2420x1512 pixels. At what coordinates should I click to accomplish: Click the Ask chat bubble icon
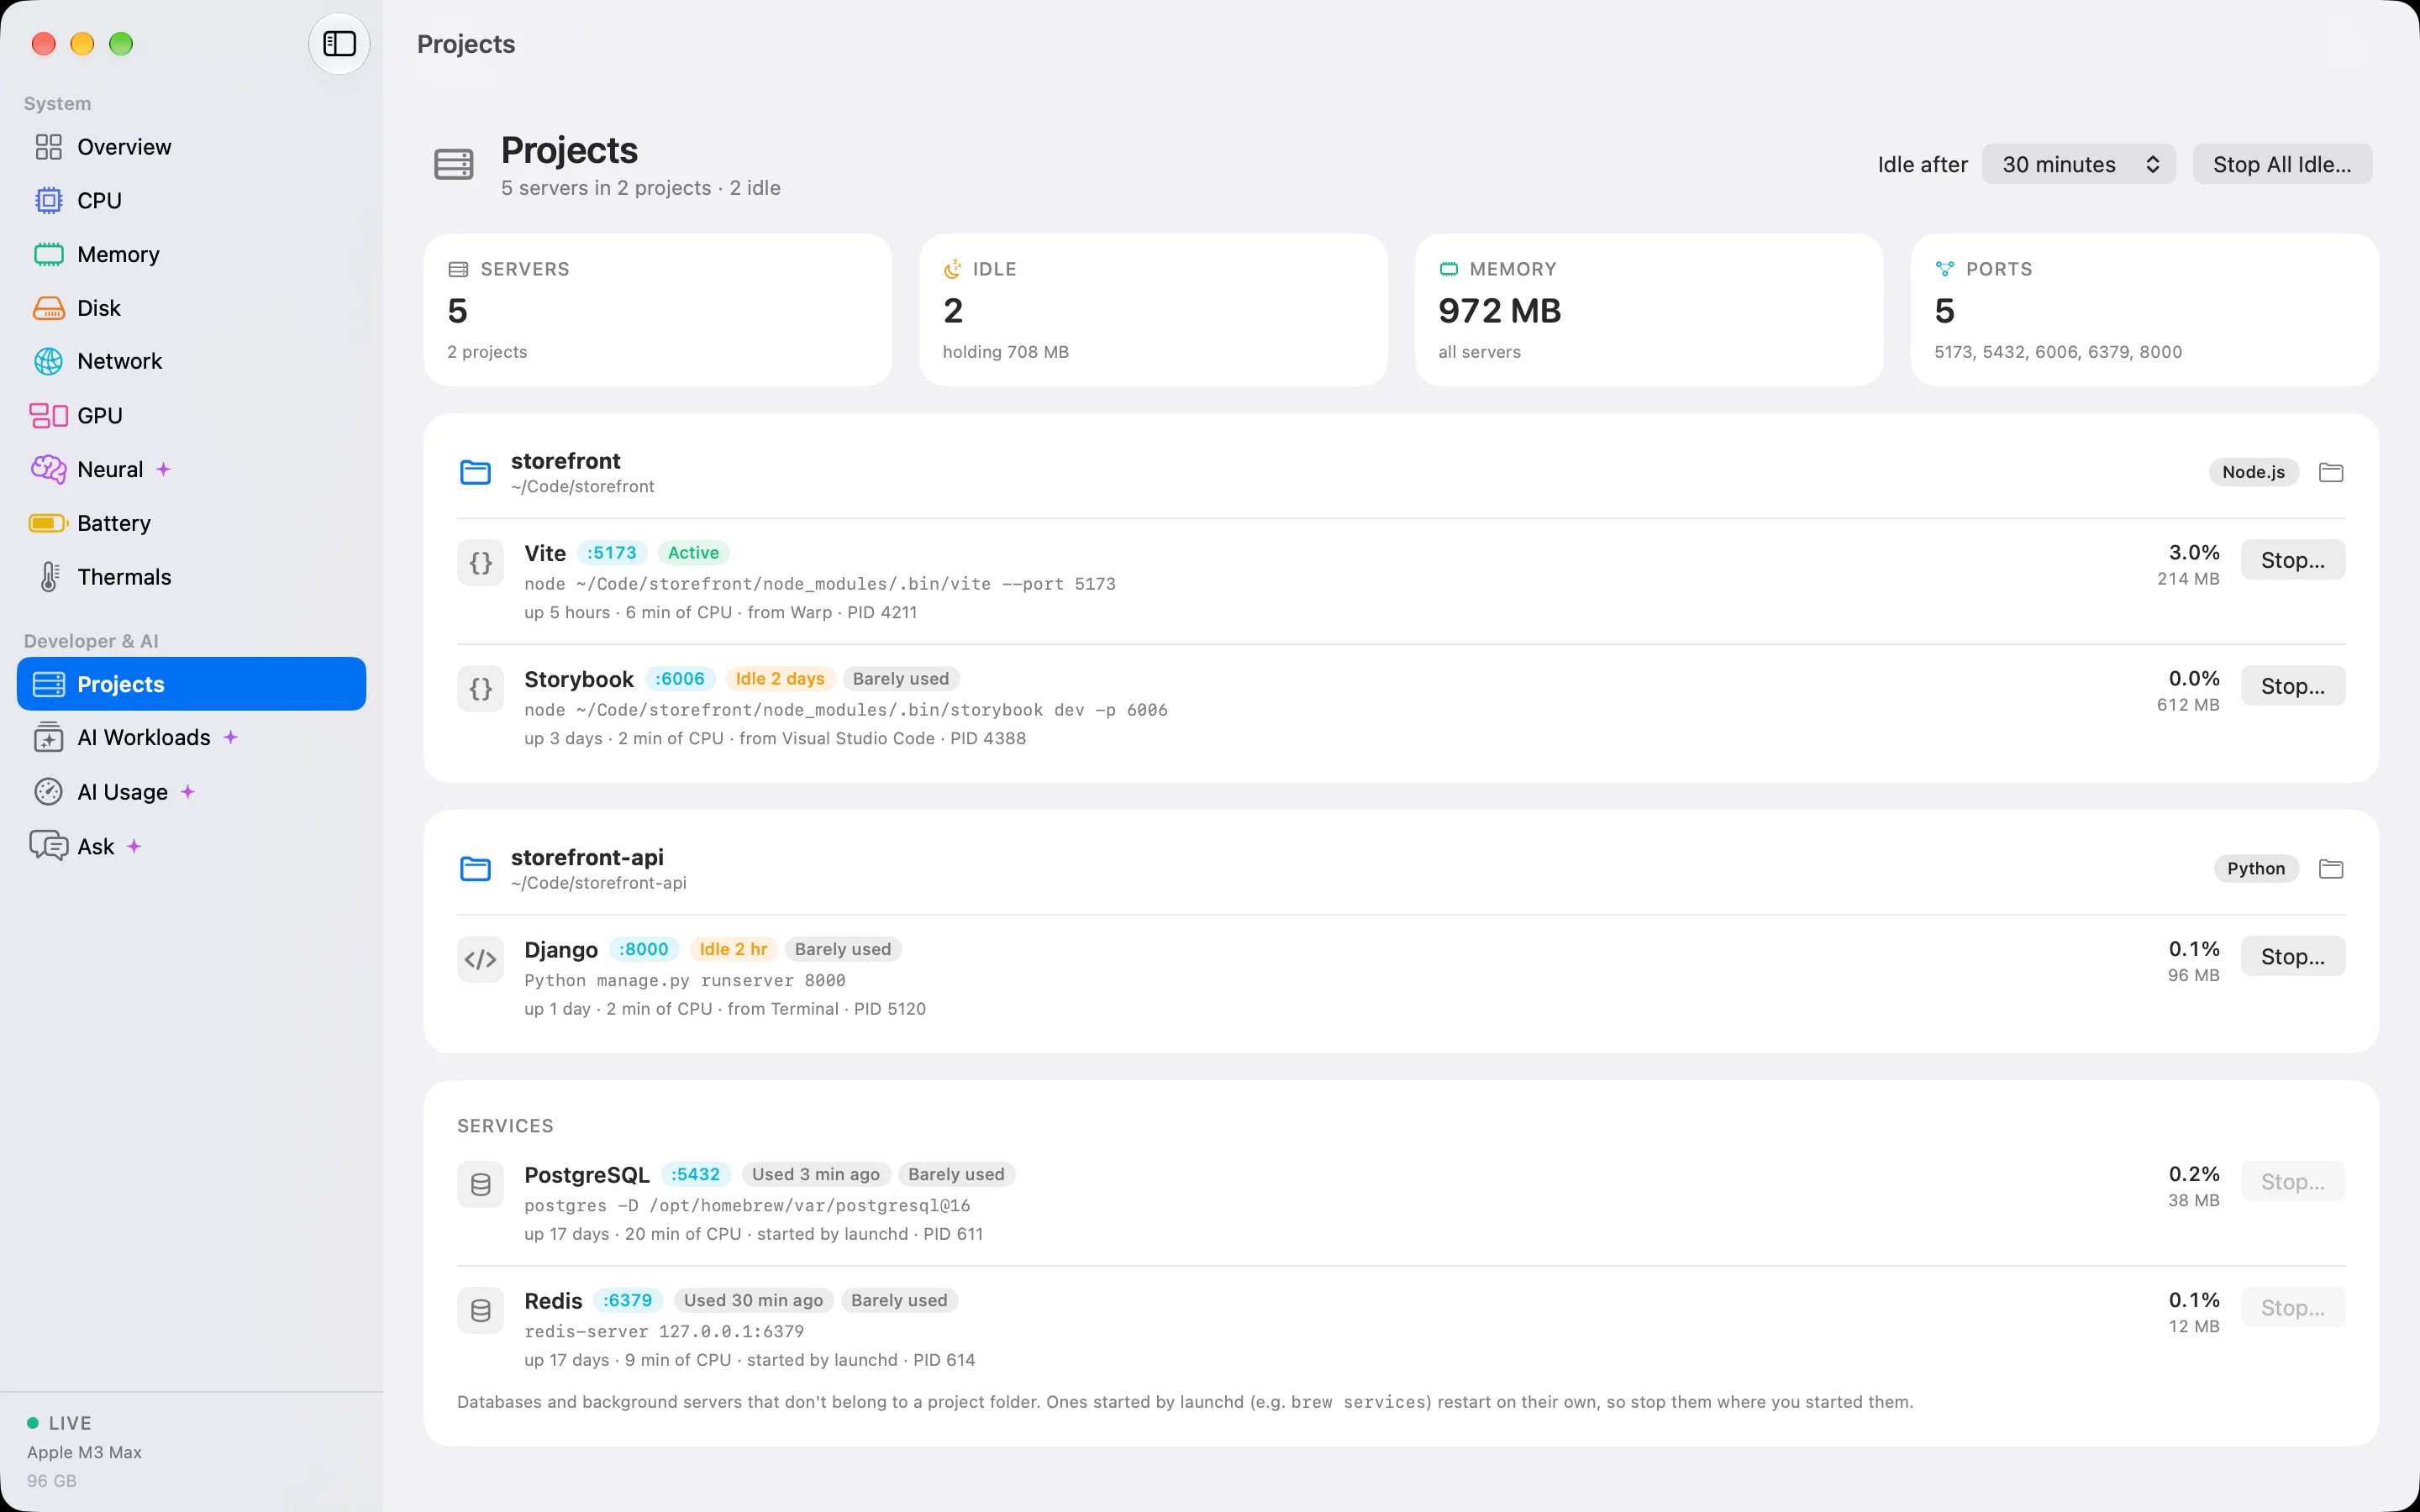tap(48, 846)
